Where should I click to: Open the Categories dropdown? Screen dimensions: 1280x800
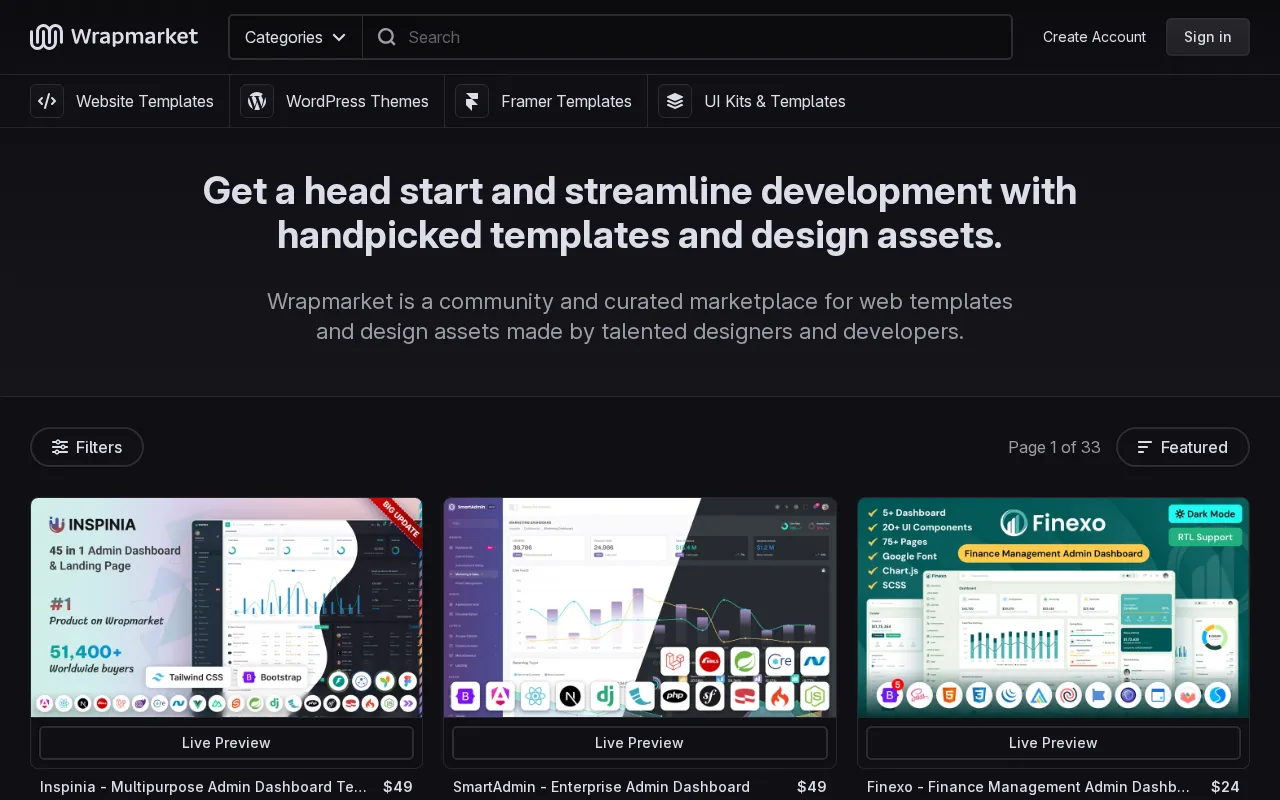[296, 37]
